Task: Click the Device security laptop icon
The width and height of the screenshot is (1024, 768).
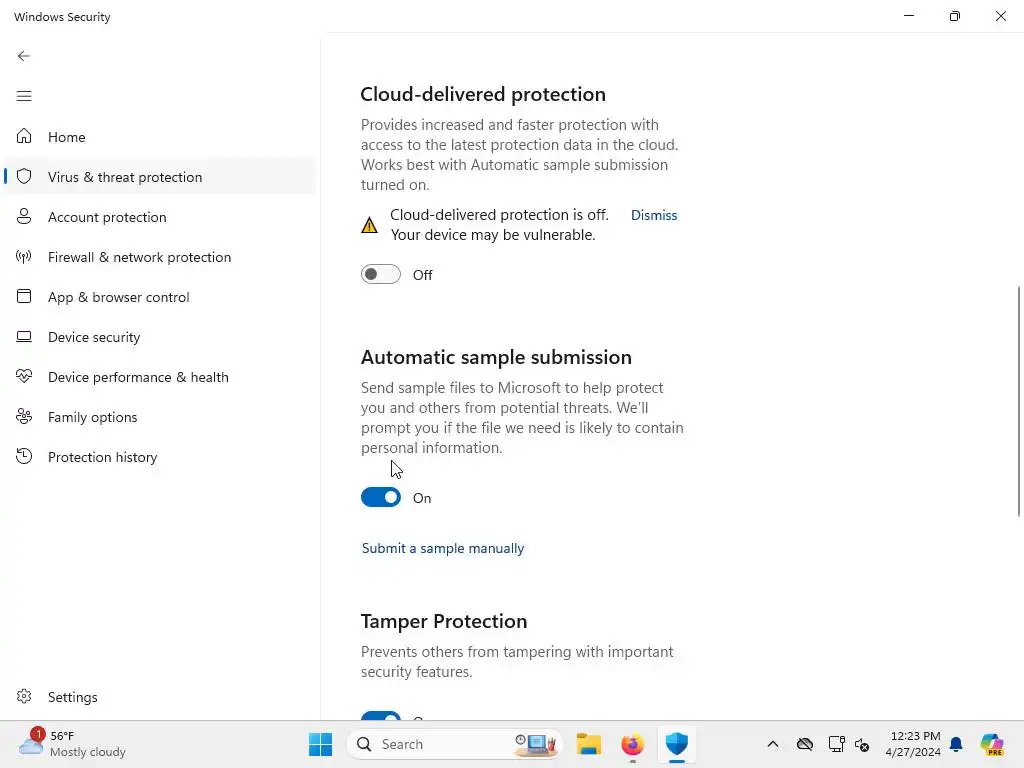Action: 24,336
